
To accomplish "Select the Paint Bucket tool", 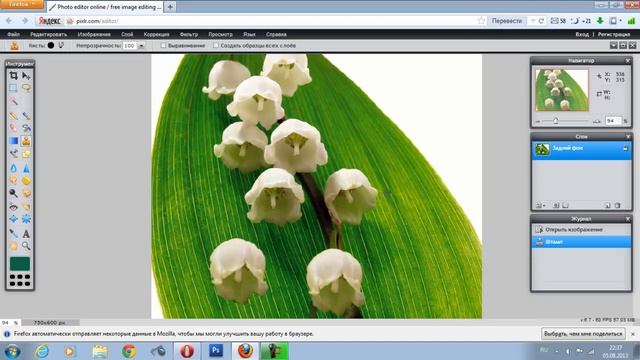I will (x=26, y=128).
